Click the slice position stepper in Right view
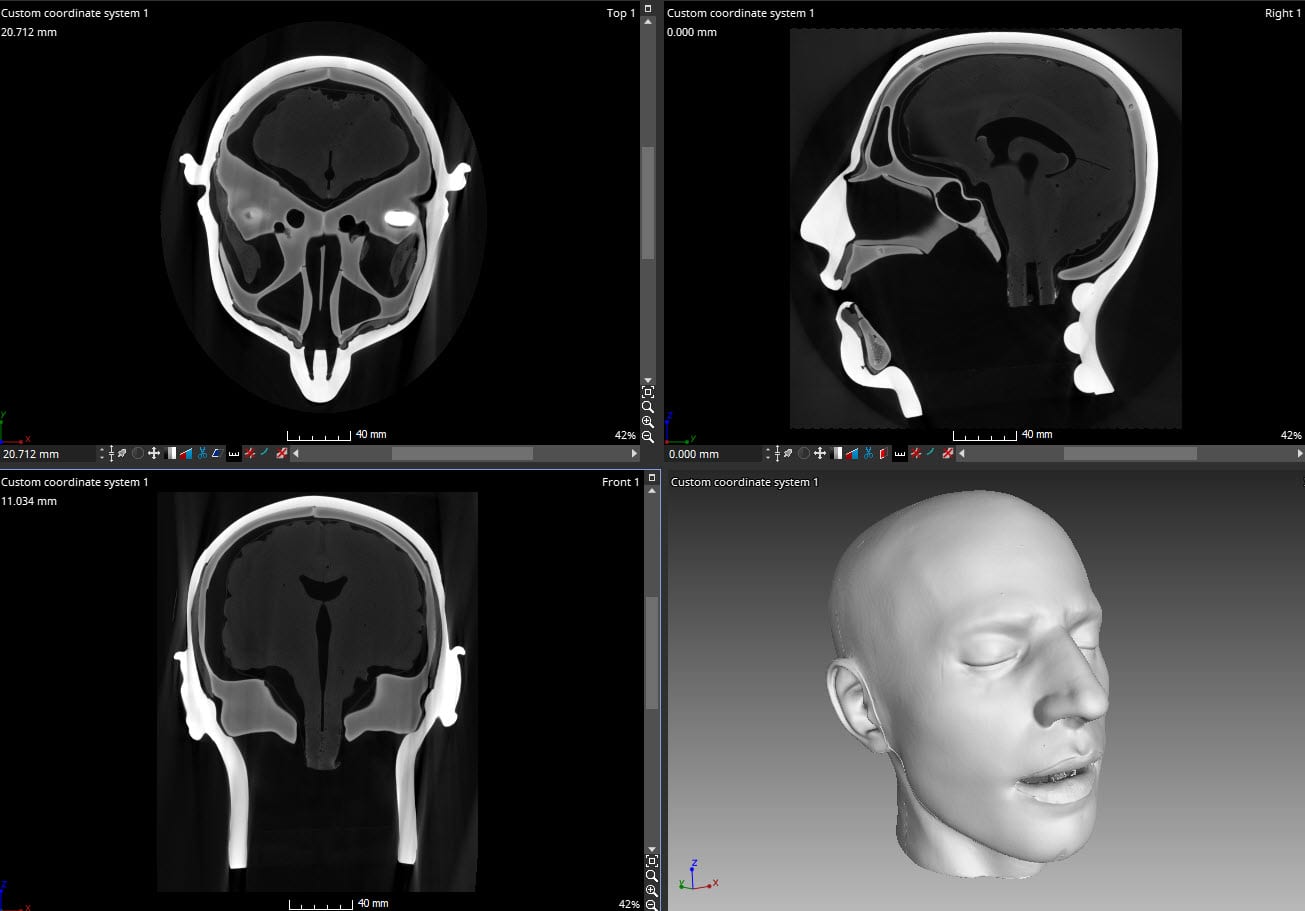Screen dimensions: 1305x911 click(x=767, y=453)
